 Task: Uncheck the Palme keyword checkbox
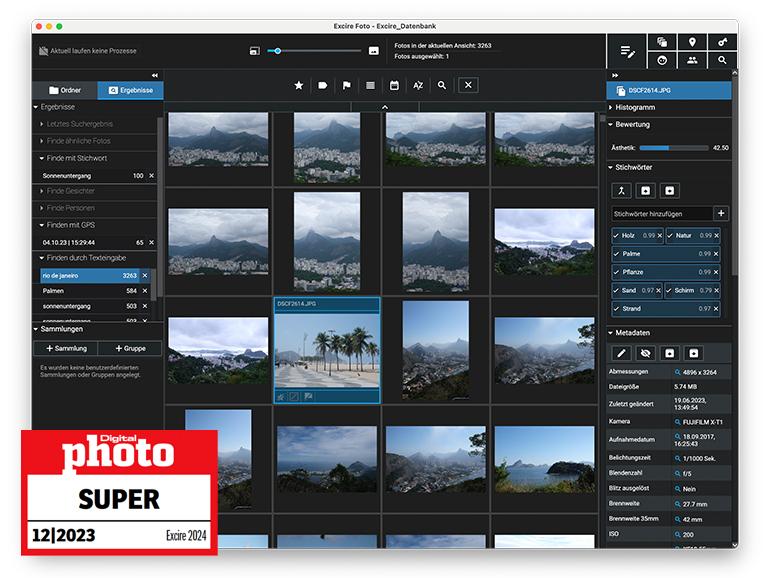(x=616, y=254)
